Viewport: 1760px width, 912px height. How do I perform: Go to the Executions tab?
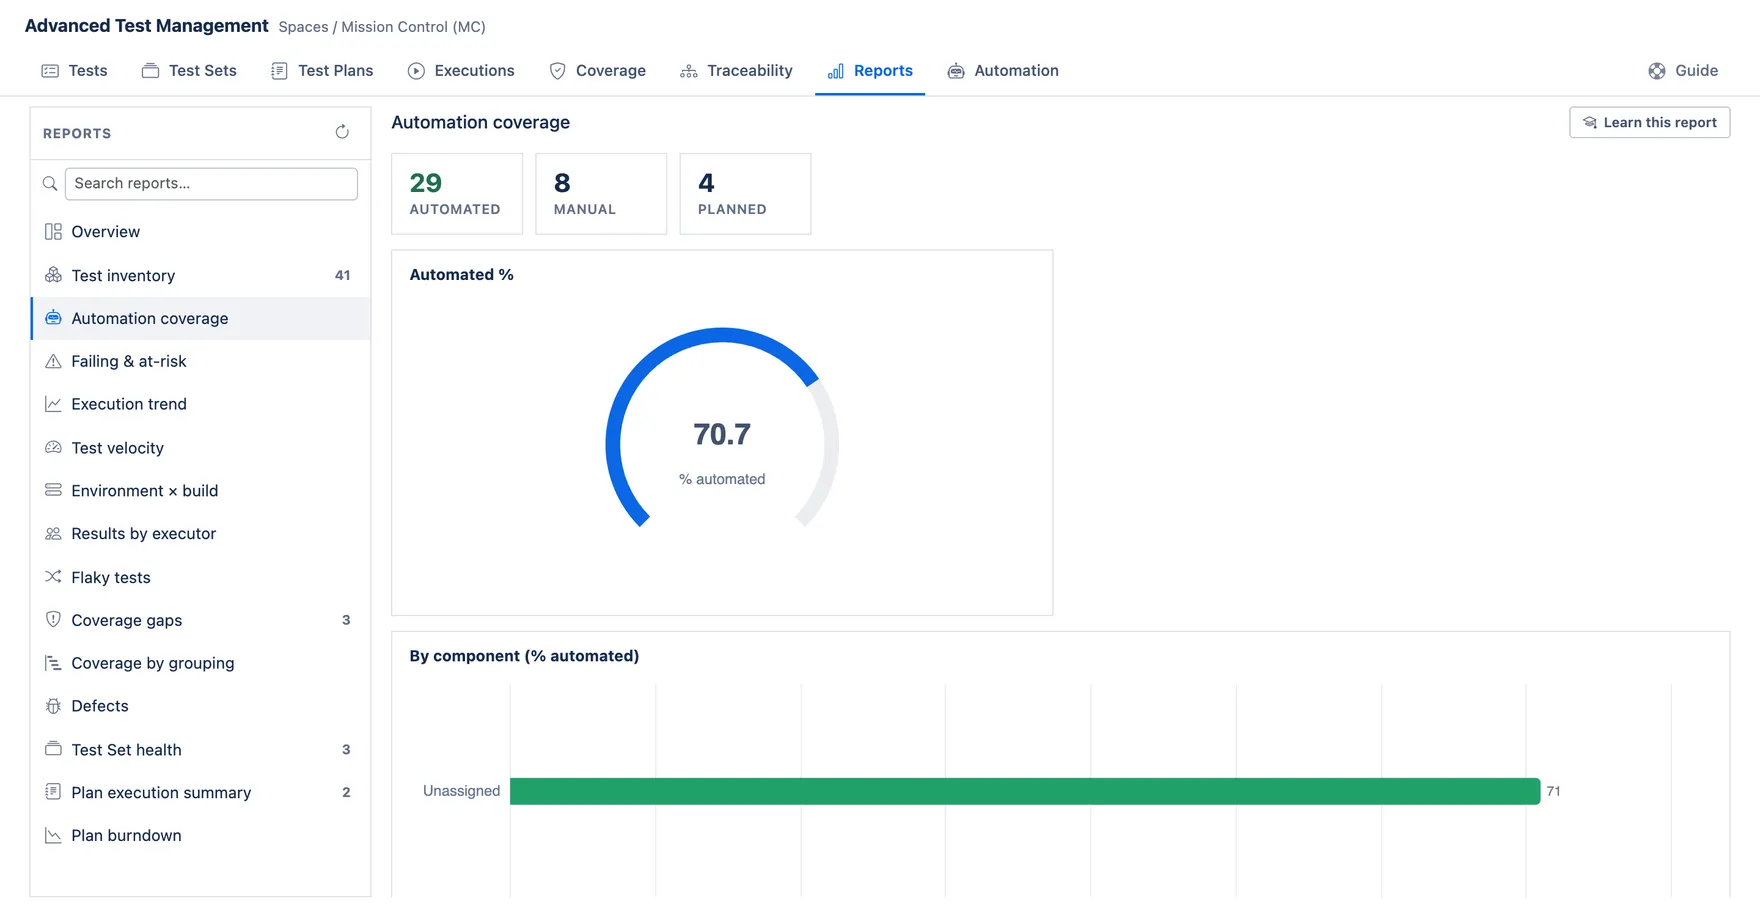461,71
